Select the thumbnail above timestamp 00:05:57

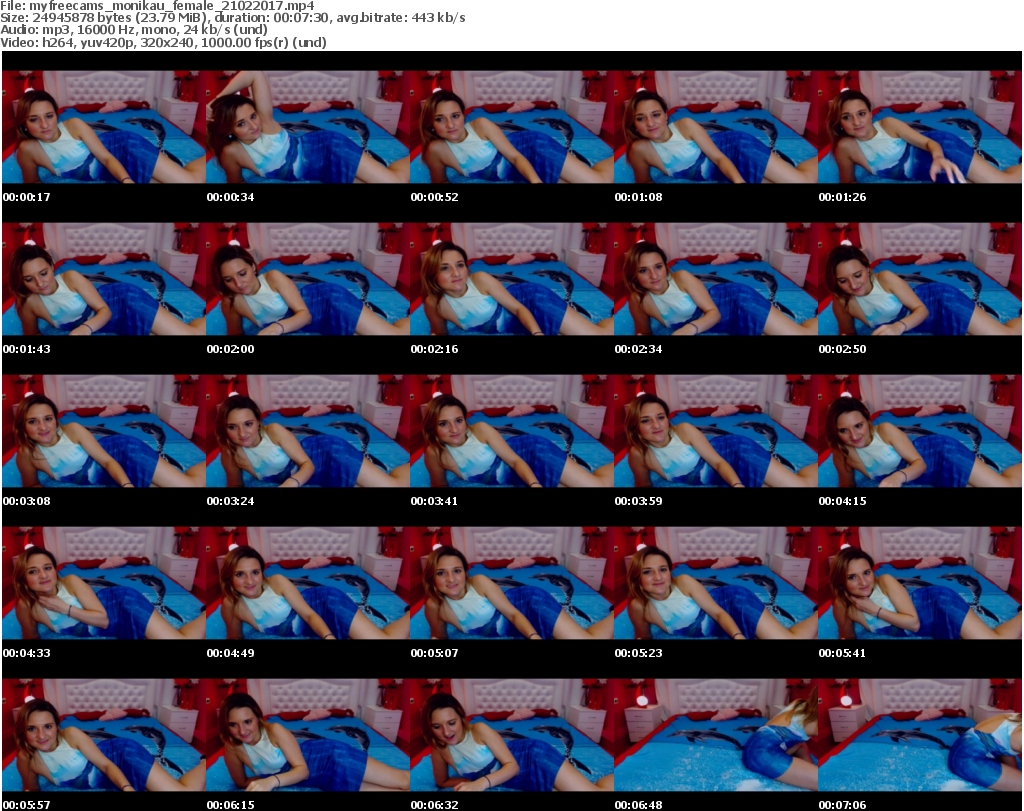104,735
